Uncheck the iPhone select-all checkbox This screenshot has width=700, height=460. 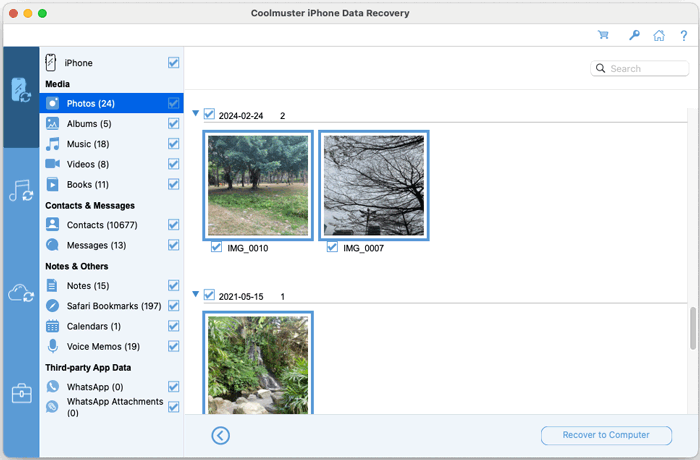(174, 63)
